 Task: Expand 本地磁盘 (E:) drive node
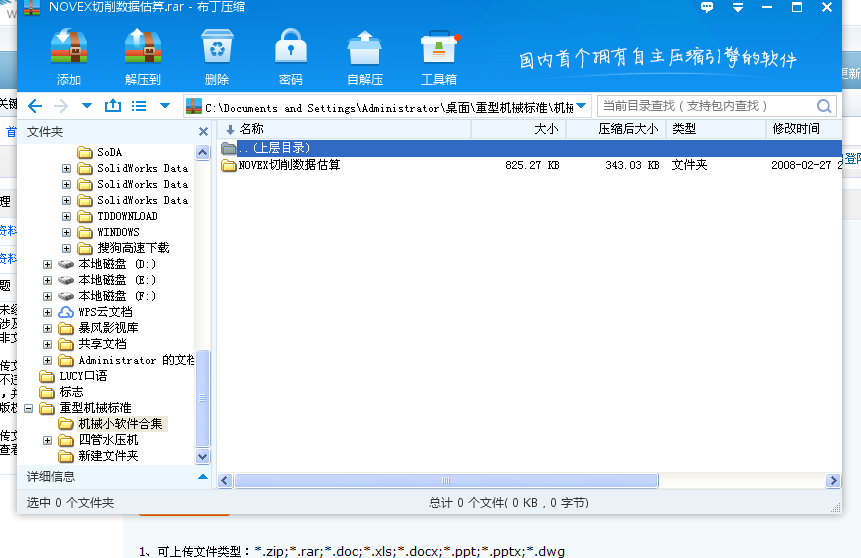click(x=47, y=280)
